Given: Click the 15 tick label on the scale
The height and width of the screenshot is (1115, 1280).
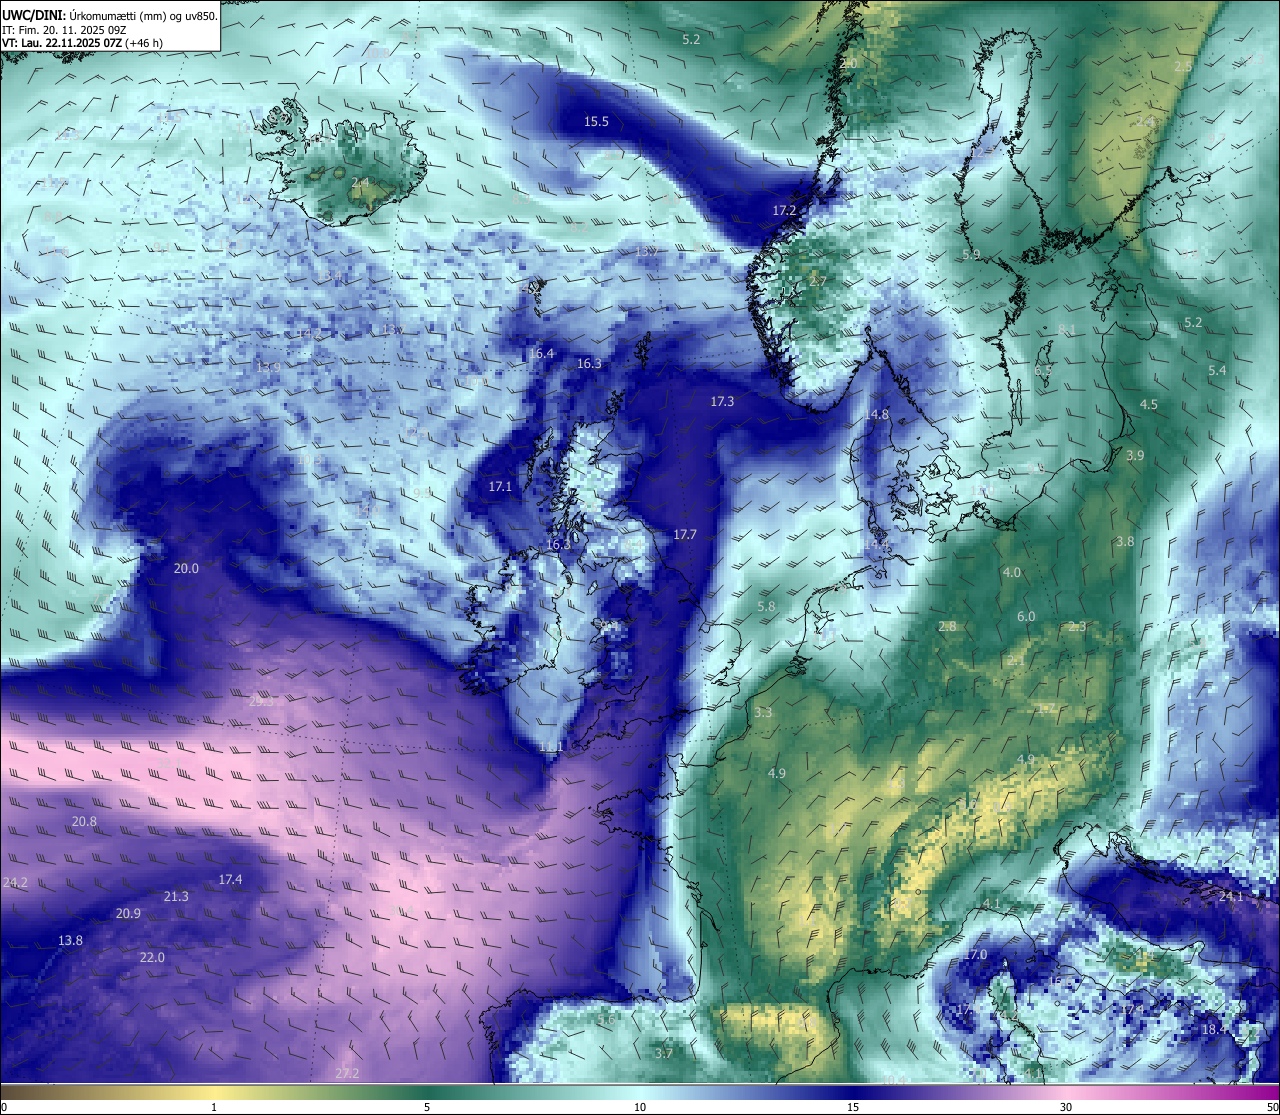Looking at the screenshot, I should (x=853, y=1107).
